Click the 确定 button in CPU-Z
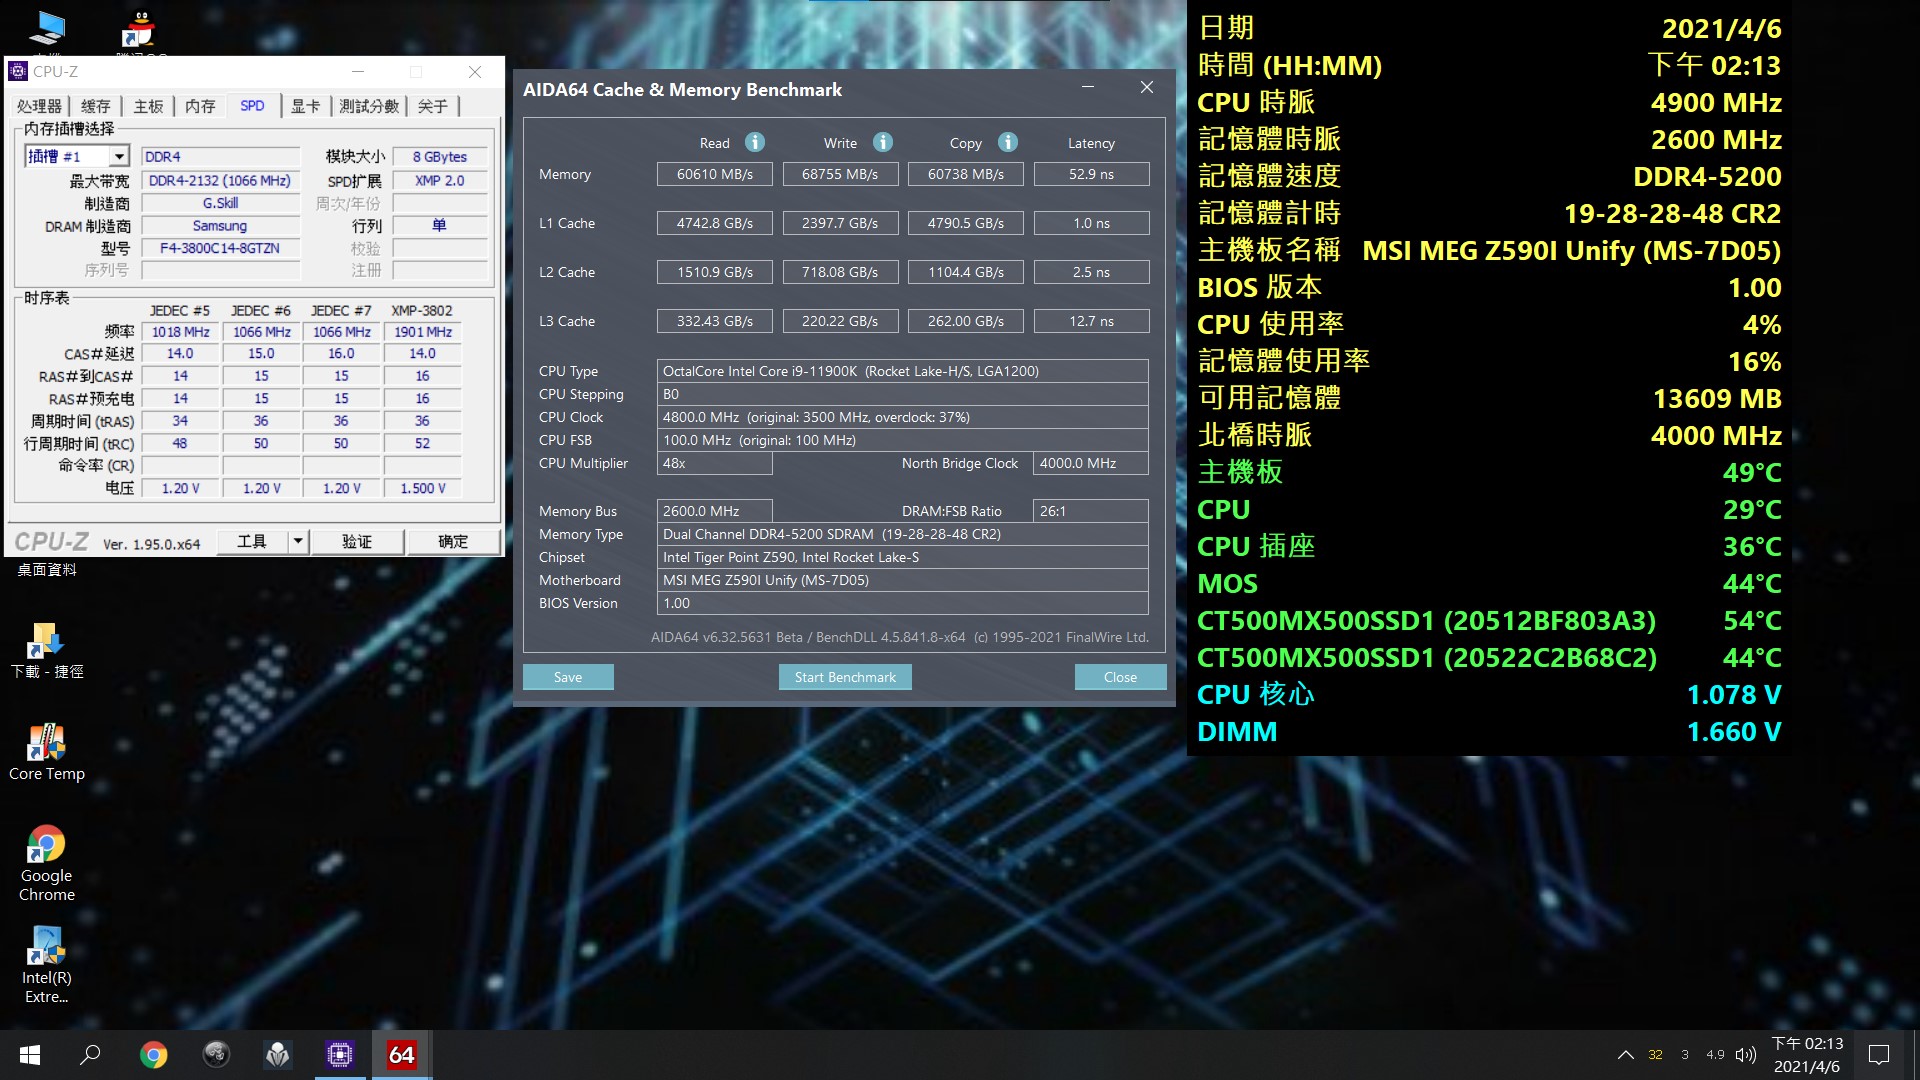 click(x=453, y=541)
